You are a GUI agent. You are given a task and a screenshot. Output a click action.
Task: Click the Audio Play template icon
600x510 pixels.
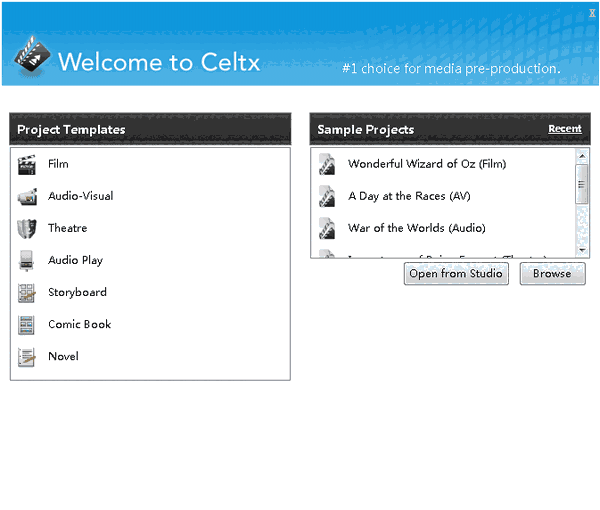(27, 261)
